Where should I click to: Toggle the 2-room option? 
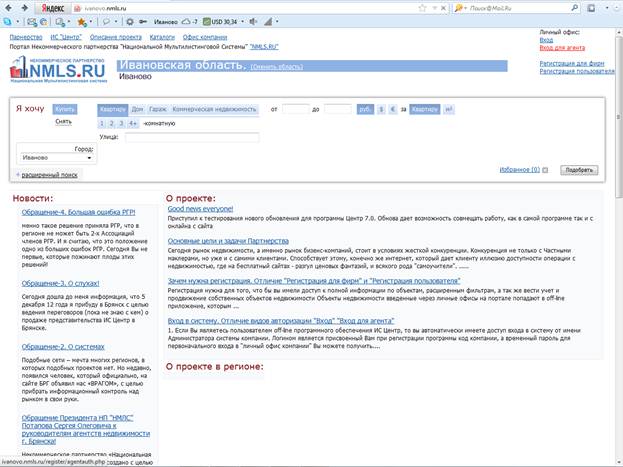click(112, 124)
